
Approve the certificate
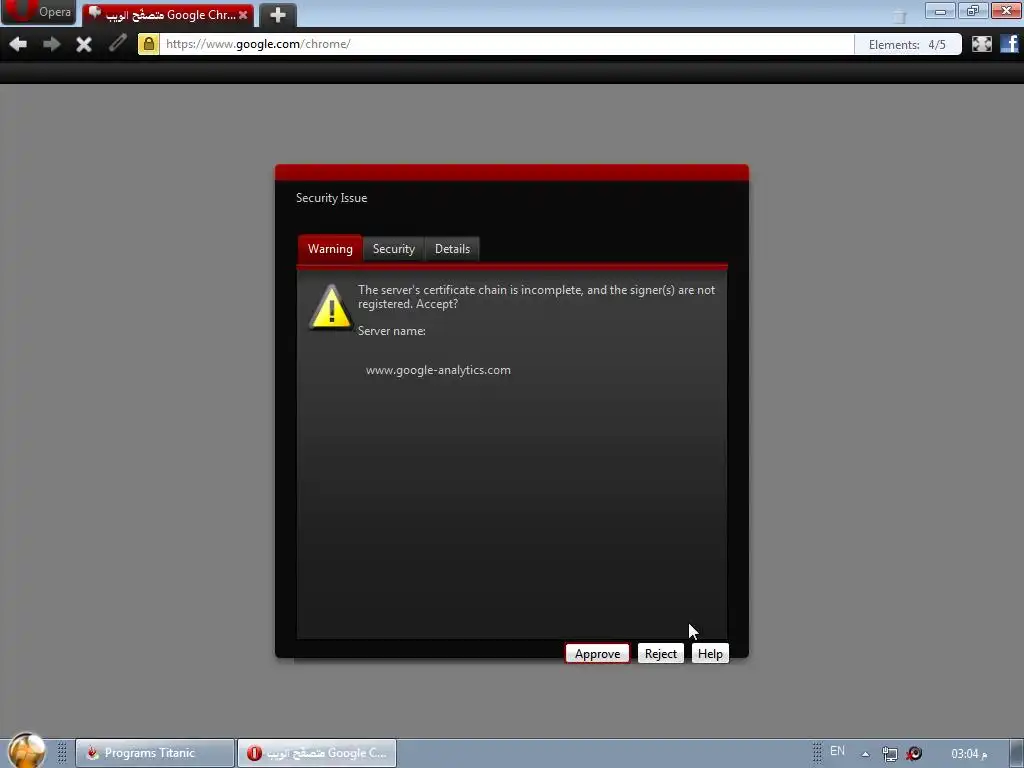598,654
